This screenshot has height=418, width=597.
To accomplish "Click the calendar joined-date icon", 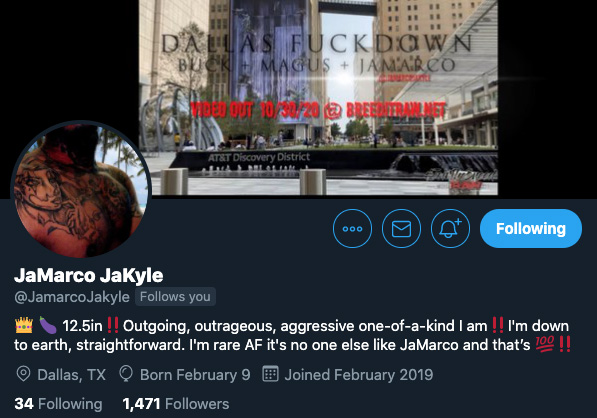I will 270,374.
